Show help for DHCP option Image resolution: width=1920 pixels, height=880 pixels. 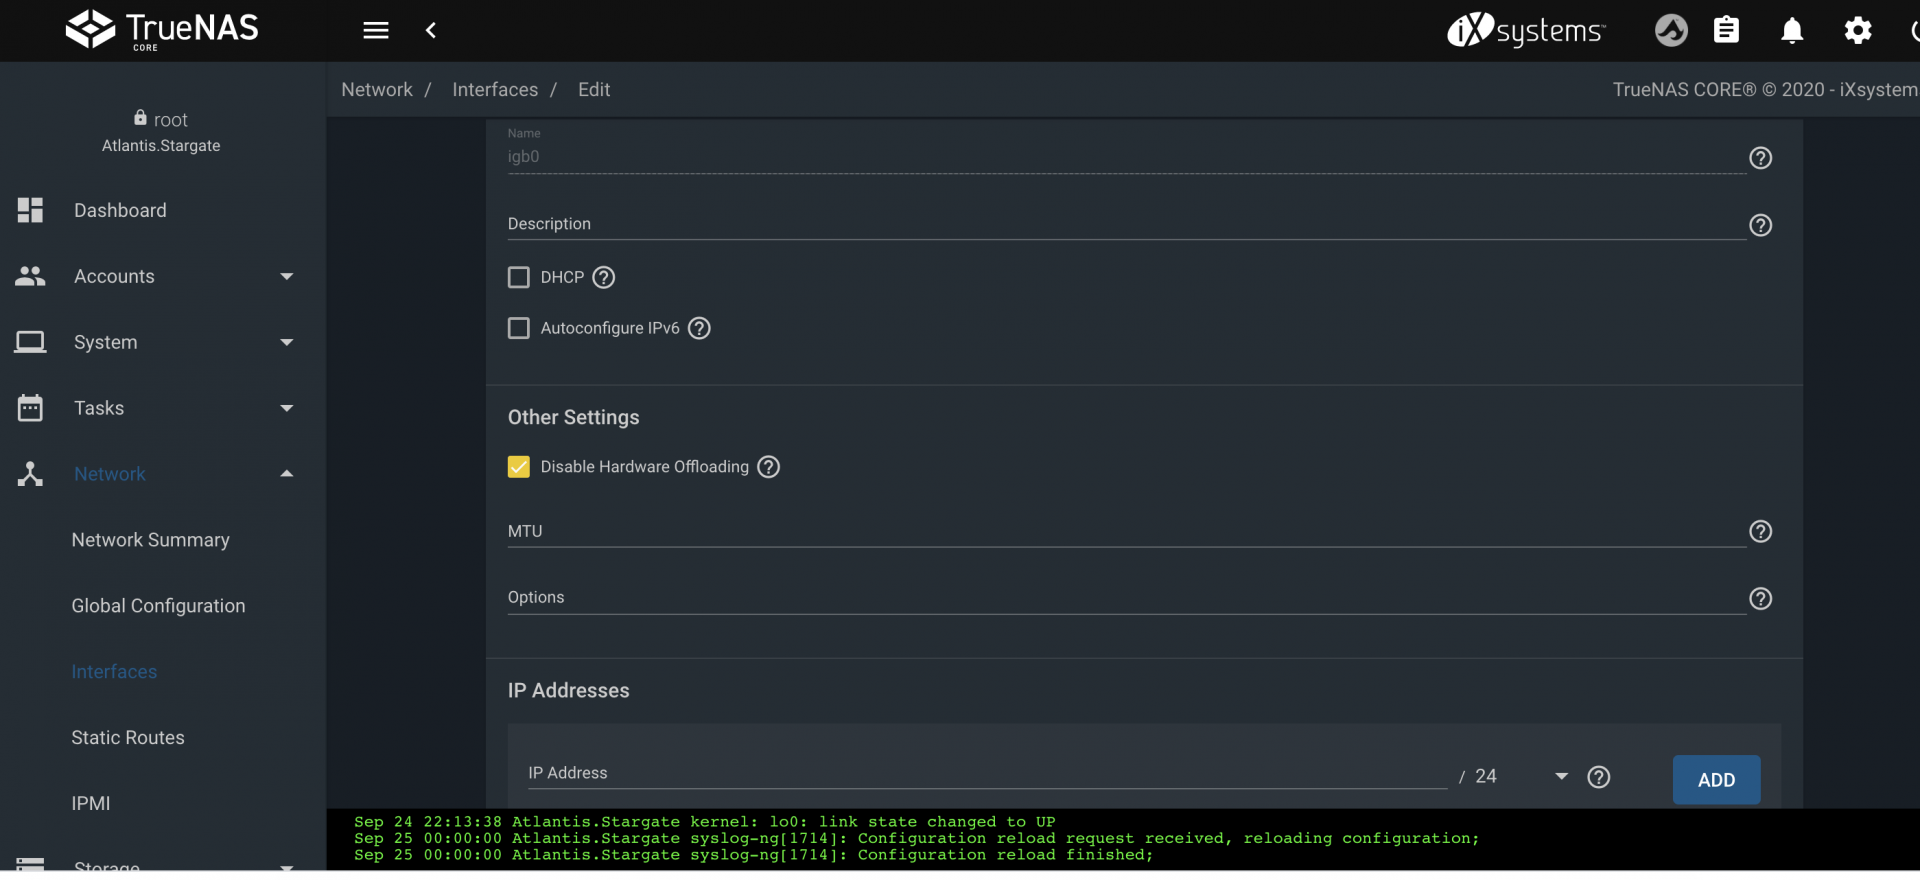click(604, 277)
